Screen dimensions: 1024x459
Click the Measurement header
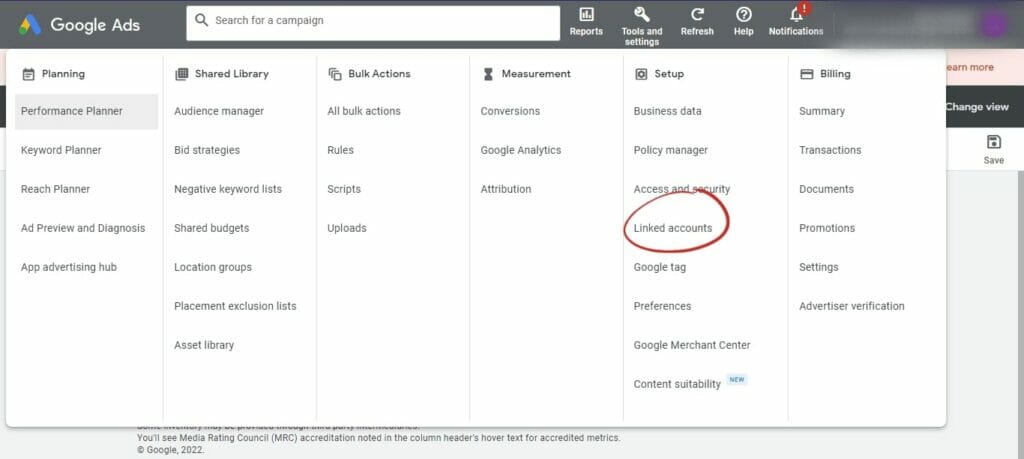point(536,74)
